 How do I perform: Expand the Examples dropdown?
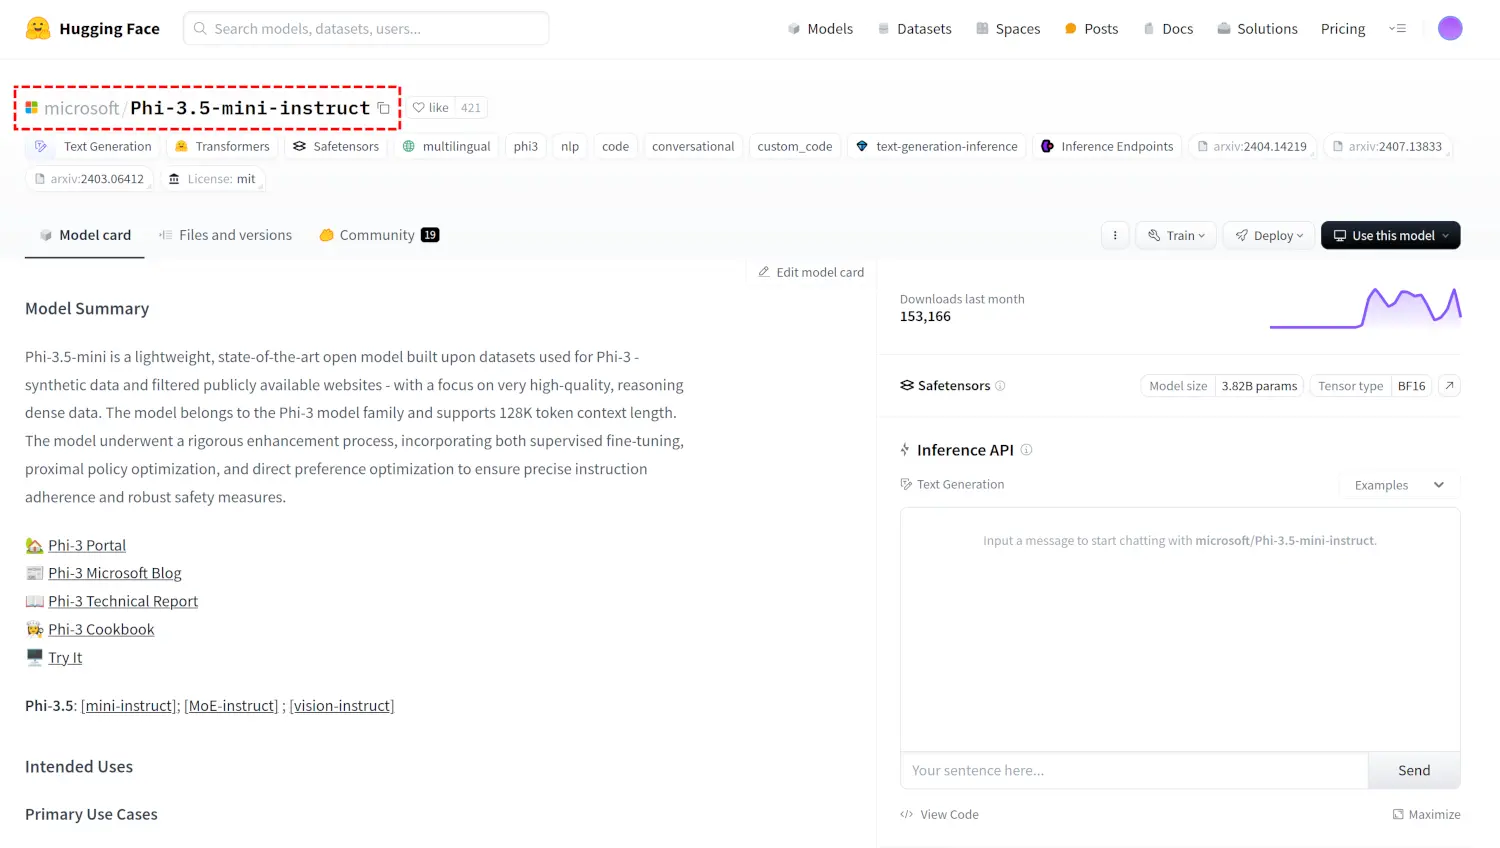click(1399, 485)
